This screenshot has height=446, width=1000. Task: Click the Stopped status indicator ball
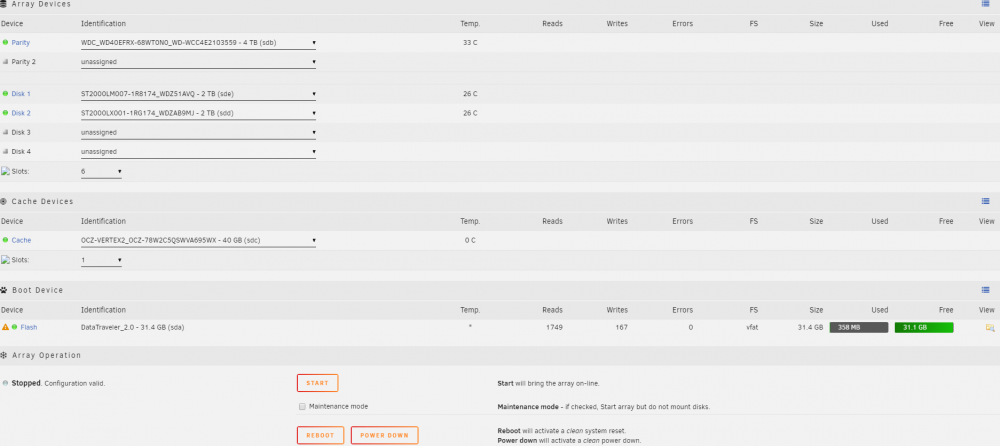tap(5, 383)
